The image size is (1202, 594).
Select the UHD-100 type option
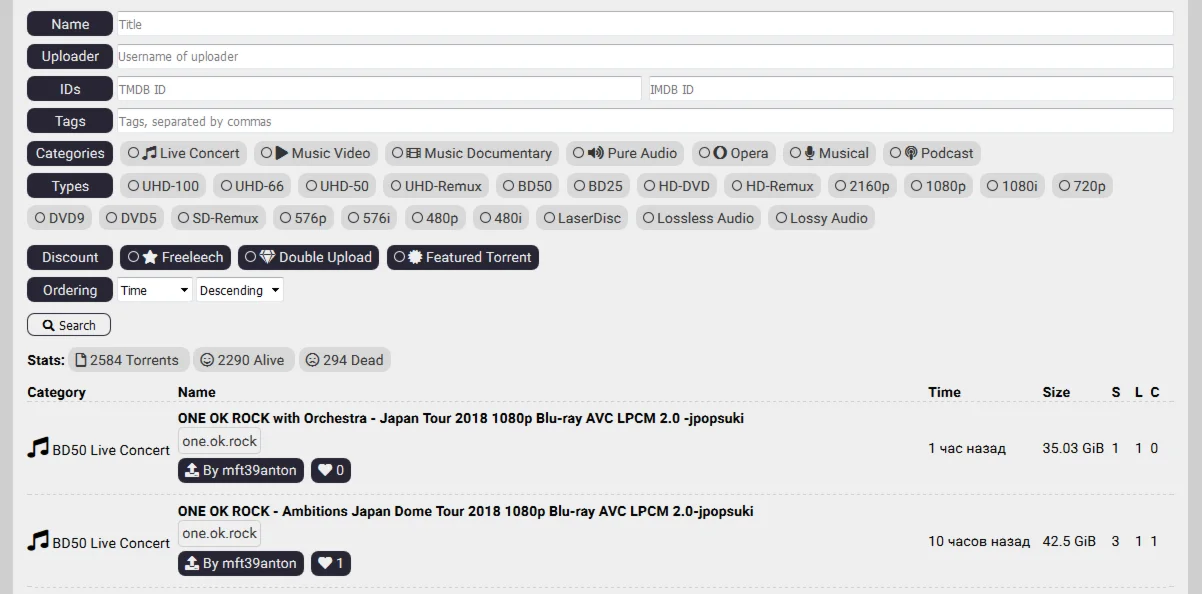point(164,186)
